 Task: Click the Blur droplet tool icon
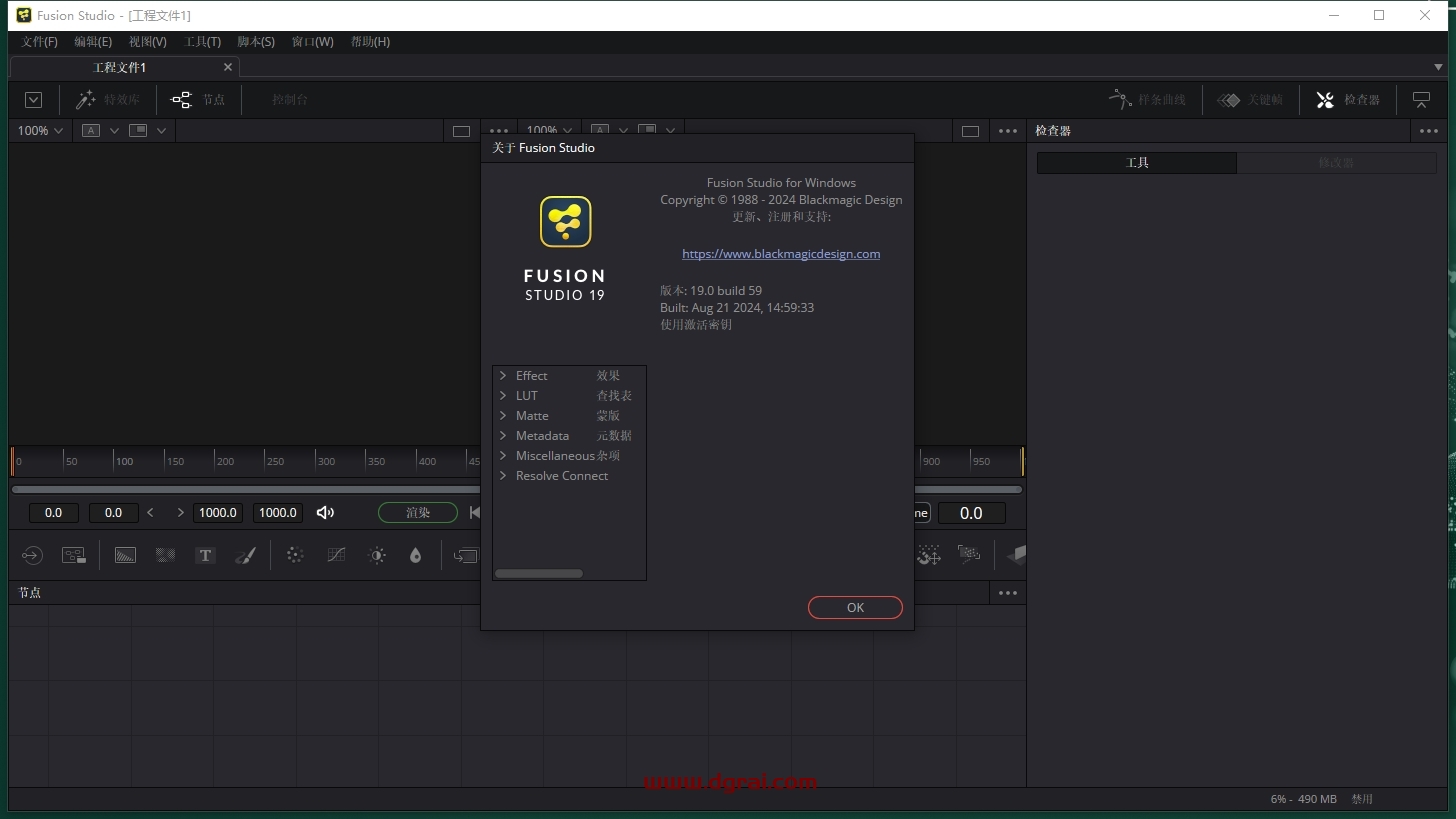(x=416, y=555)
